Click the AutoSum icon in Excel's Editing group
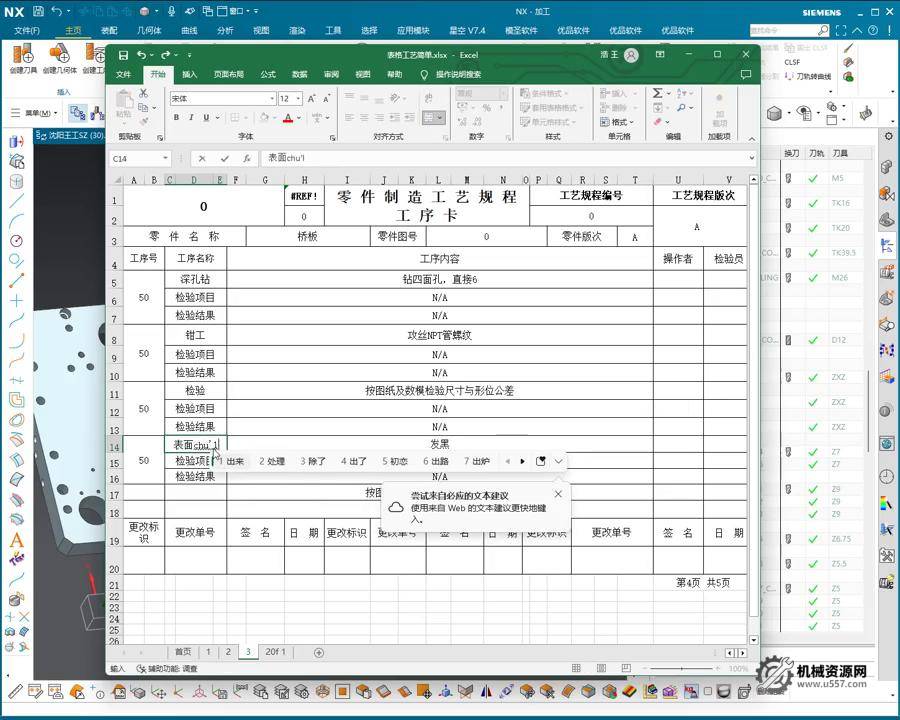Image resolution: width=900 pixels, height=720 pixels. pyautogui.click(x=658, y=93)
